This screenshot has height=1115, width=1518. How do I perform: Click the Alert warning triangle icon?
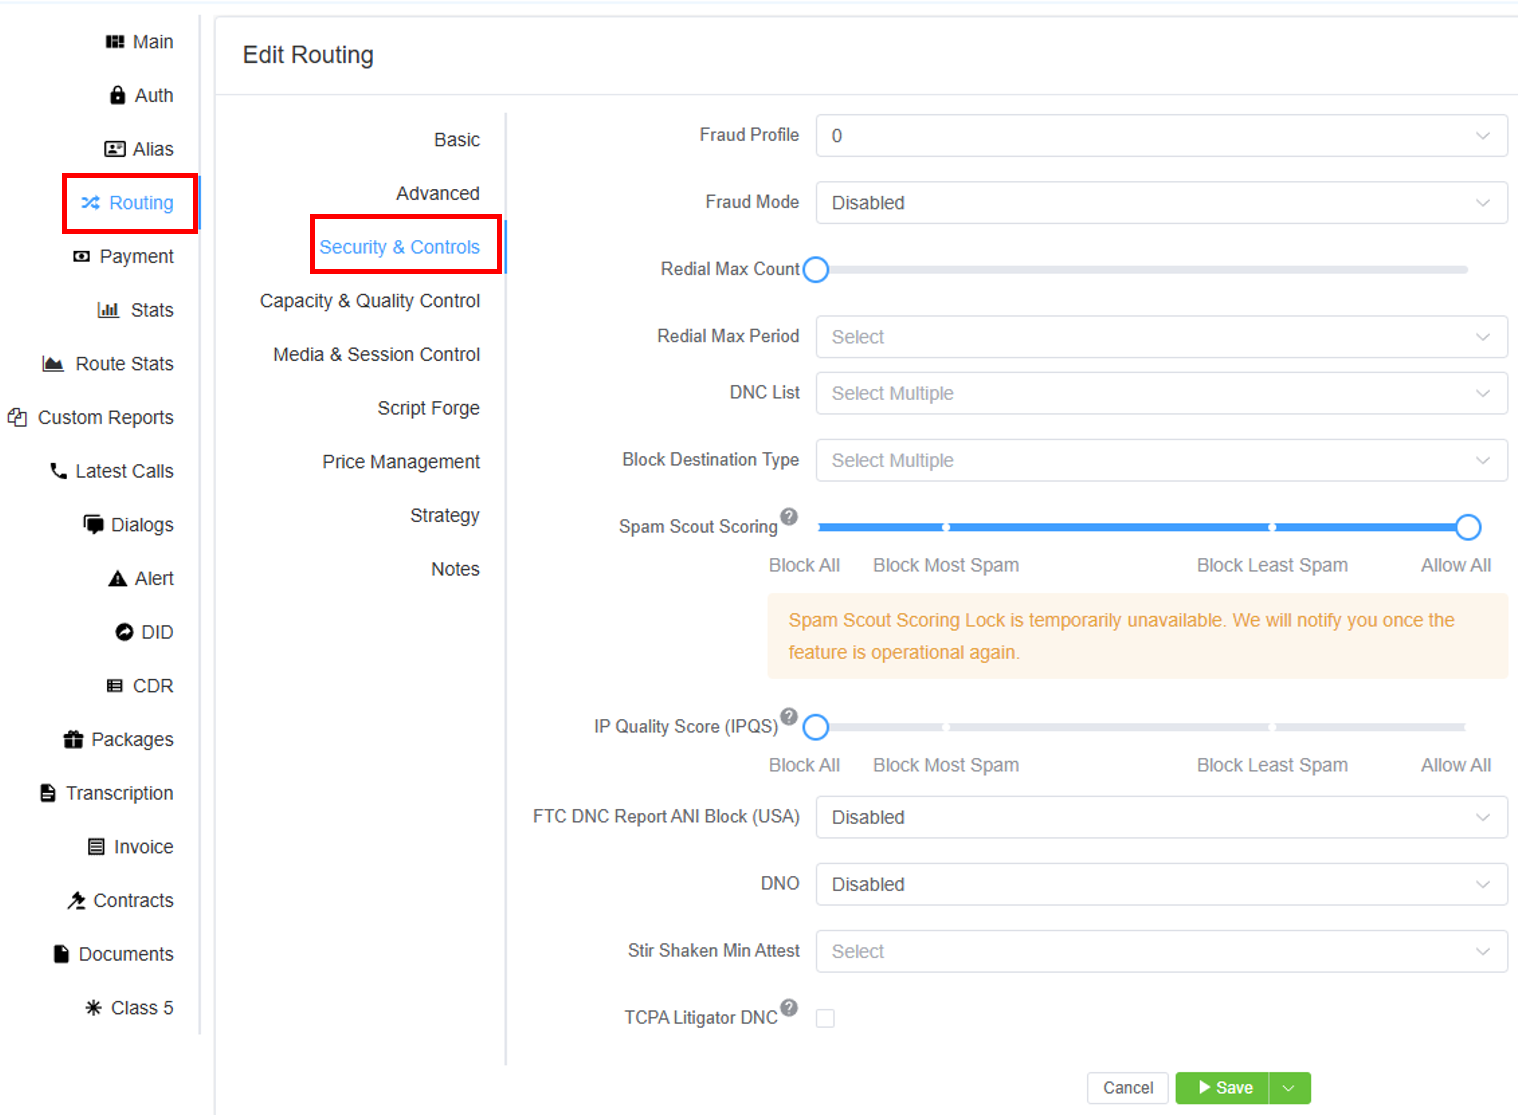117,578
